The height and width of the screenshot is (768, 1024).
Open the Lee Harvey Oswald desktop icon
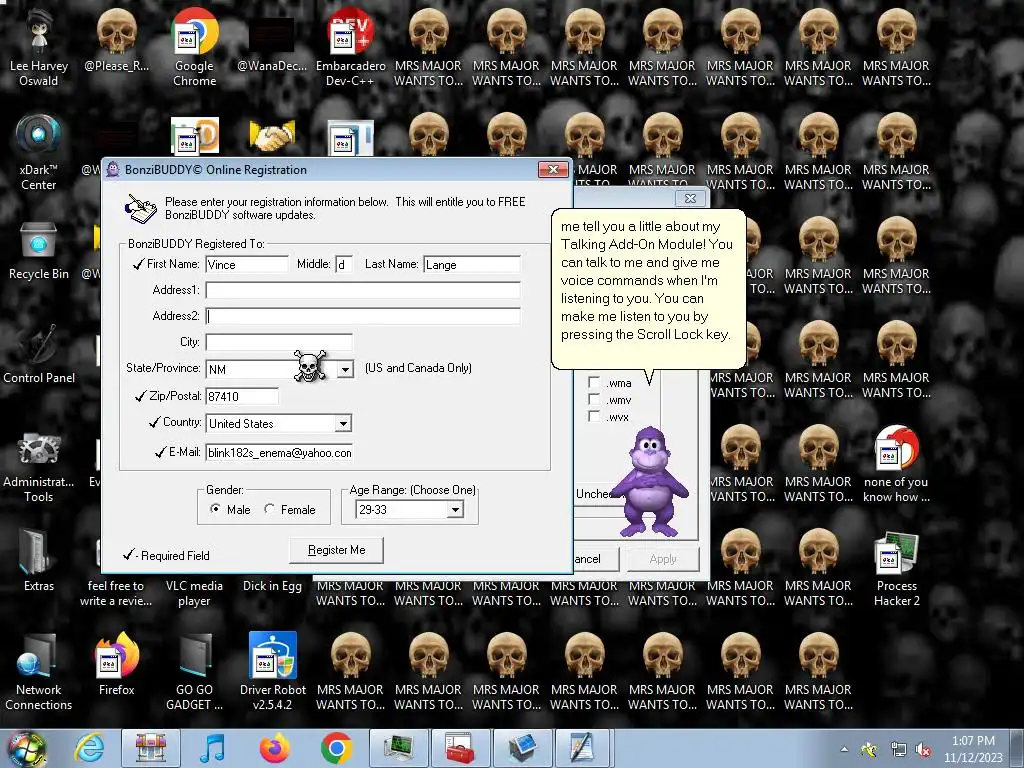(39, 47)
